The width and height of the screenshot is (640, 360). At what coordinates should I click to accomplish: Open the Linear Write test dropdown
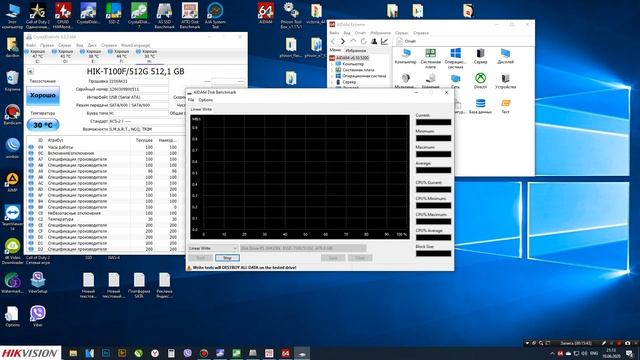click(212, 248)
